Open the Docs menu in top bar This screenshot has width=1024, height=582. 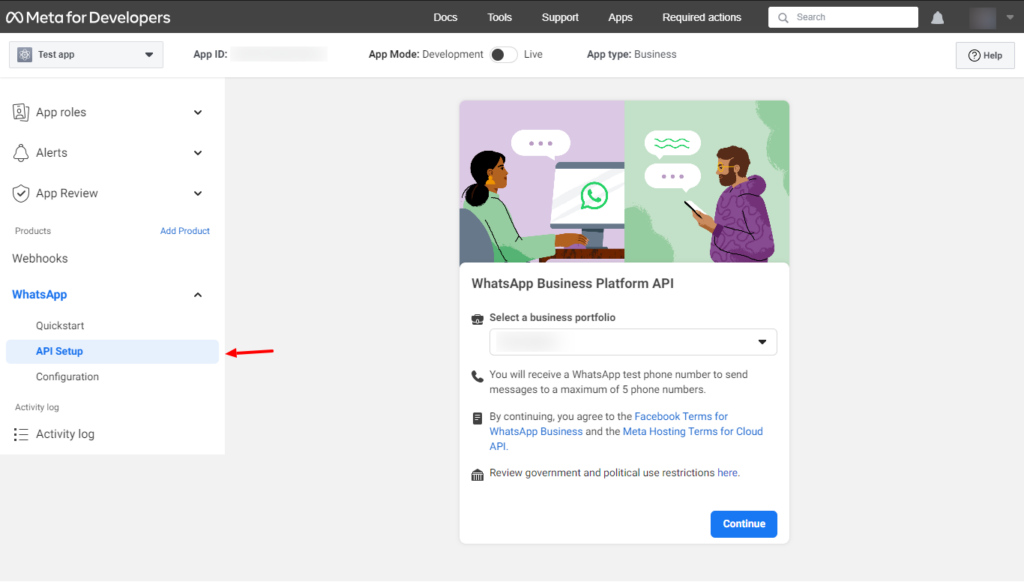[445, 17]
